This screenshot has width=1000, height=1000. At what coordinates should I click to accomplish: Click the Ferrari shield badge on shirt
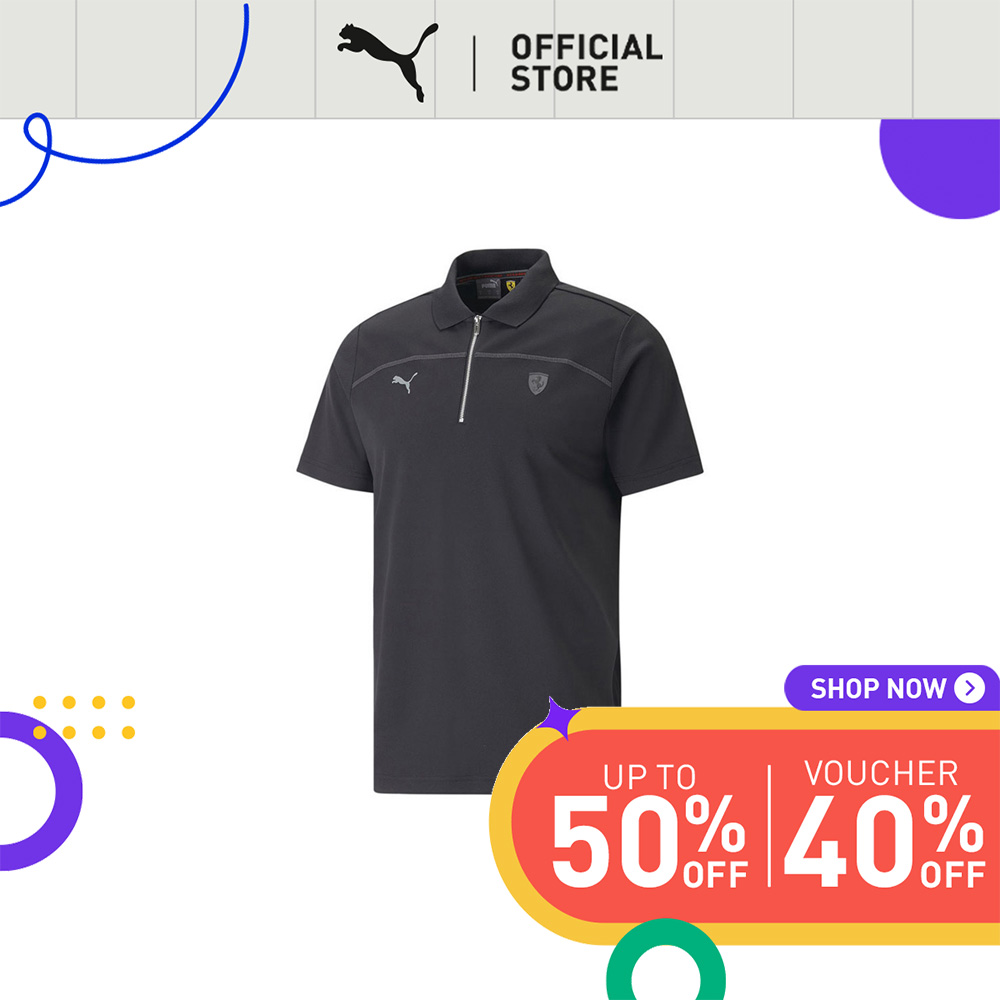click(x=538, y=383)
